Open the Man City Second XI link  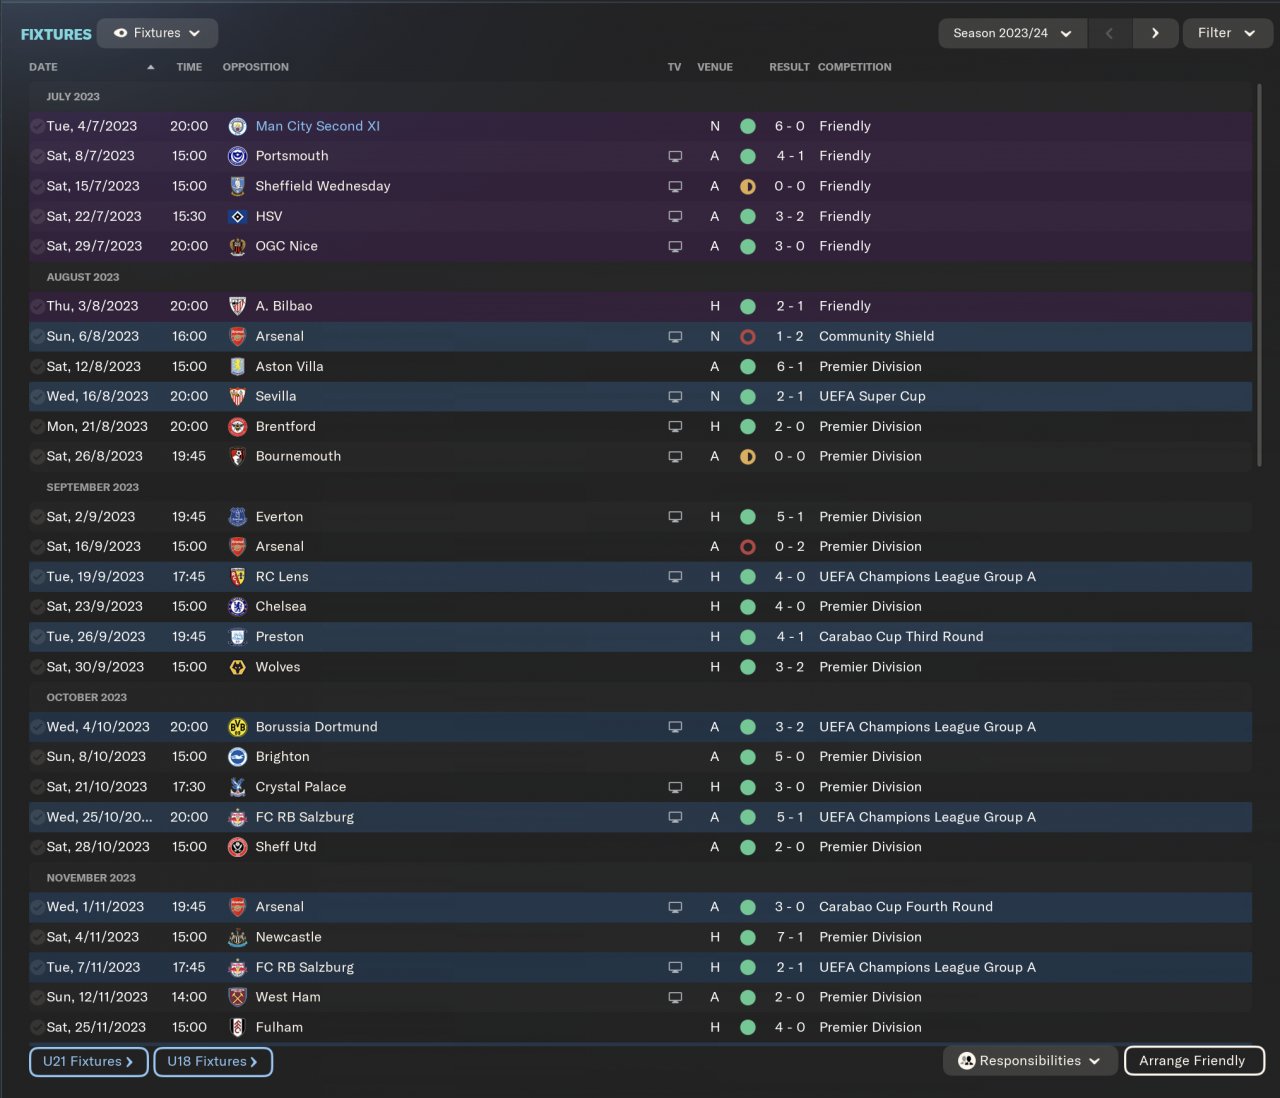318,126
